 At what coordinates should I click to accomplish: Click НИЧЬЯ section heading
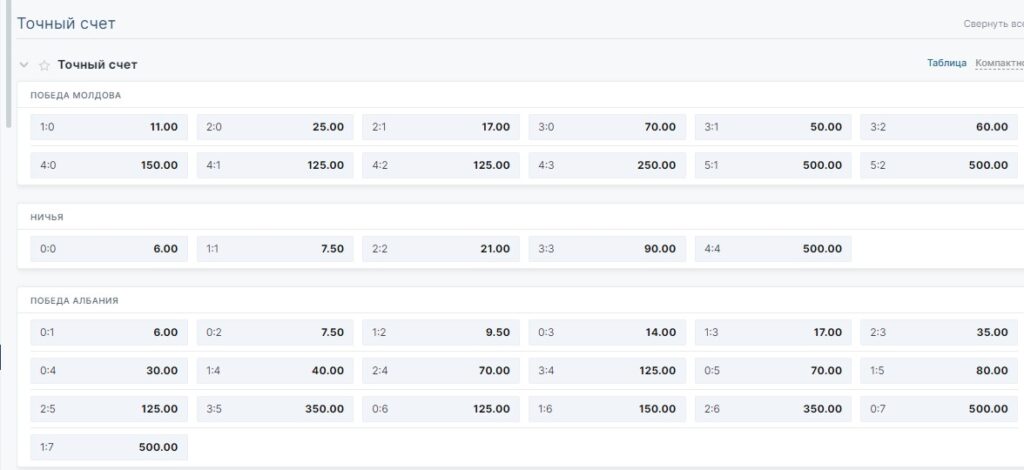coord(47,217)
